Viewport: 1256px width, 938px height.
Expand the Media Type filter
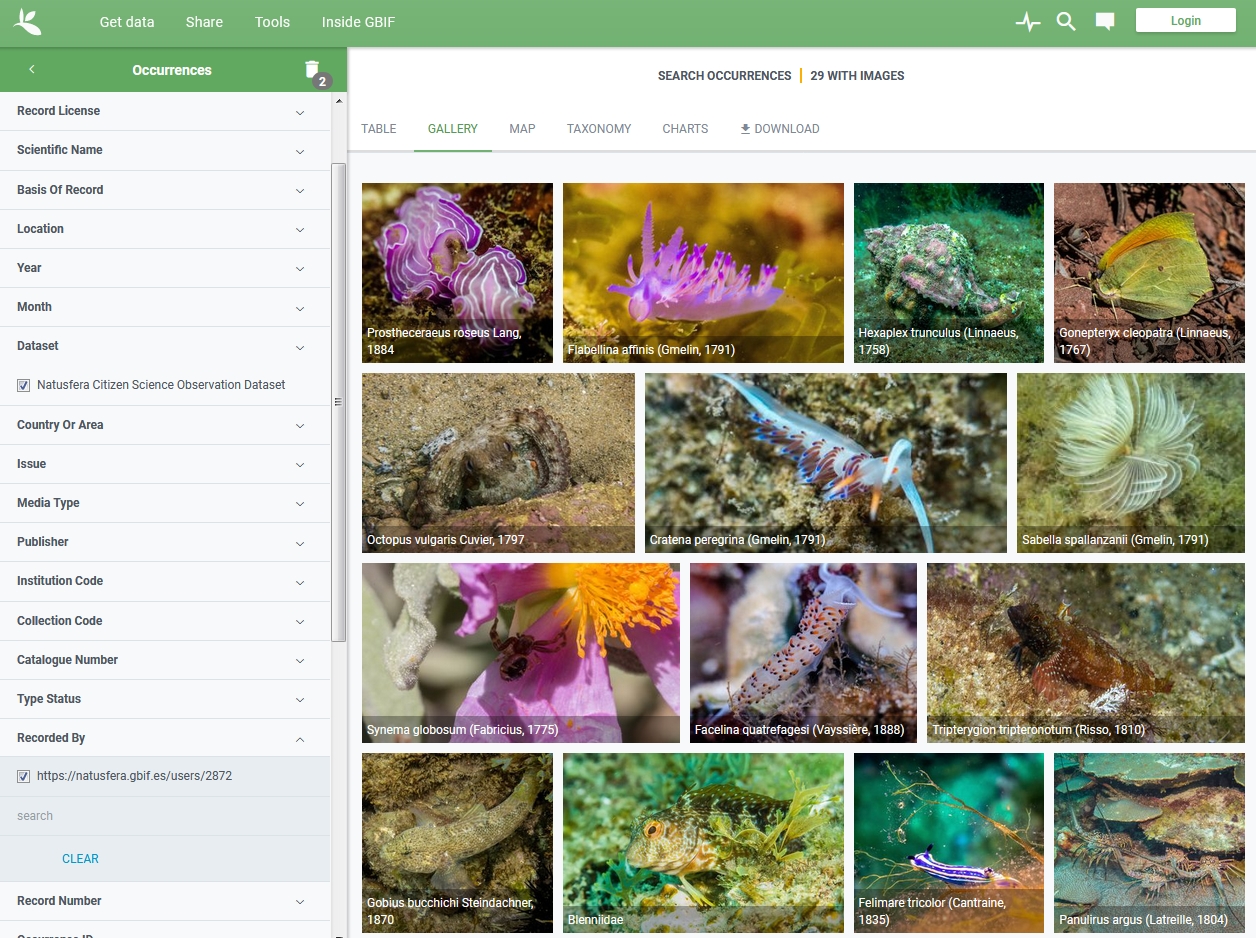click(300, 504)
